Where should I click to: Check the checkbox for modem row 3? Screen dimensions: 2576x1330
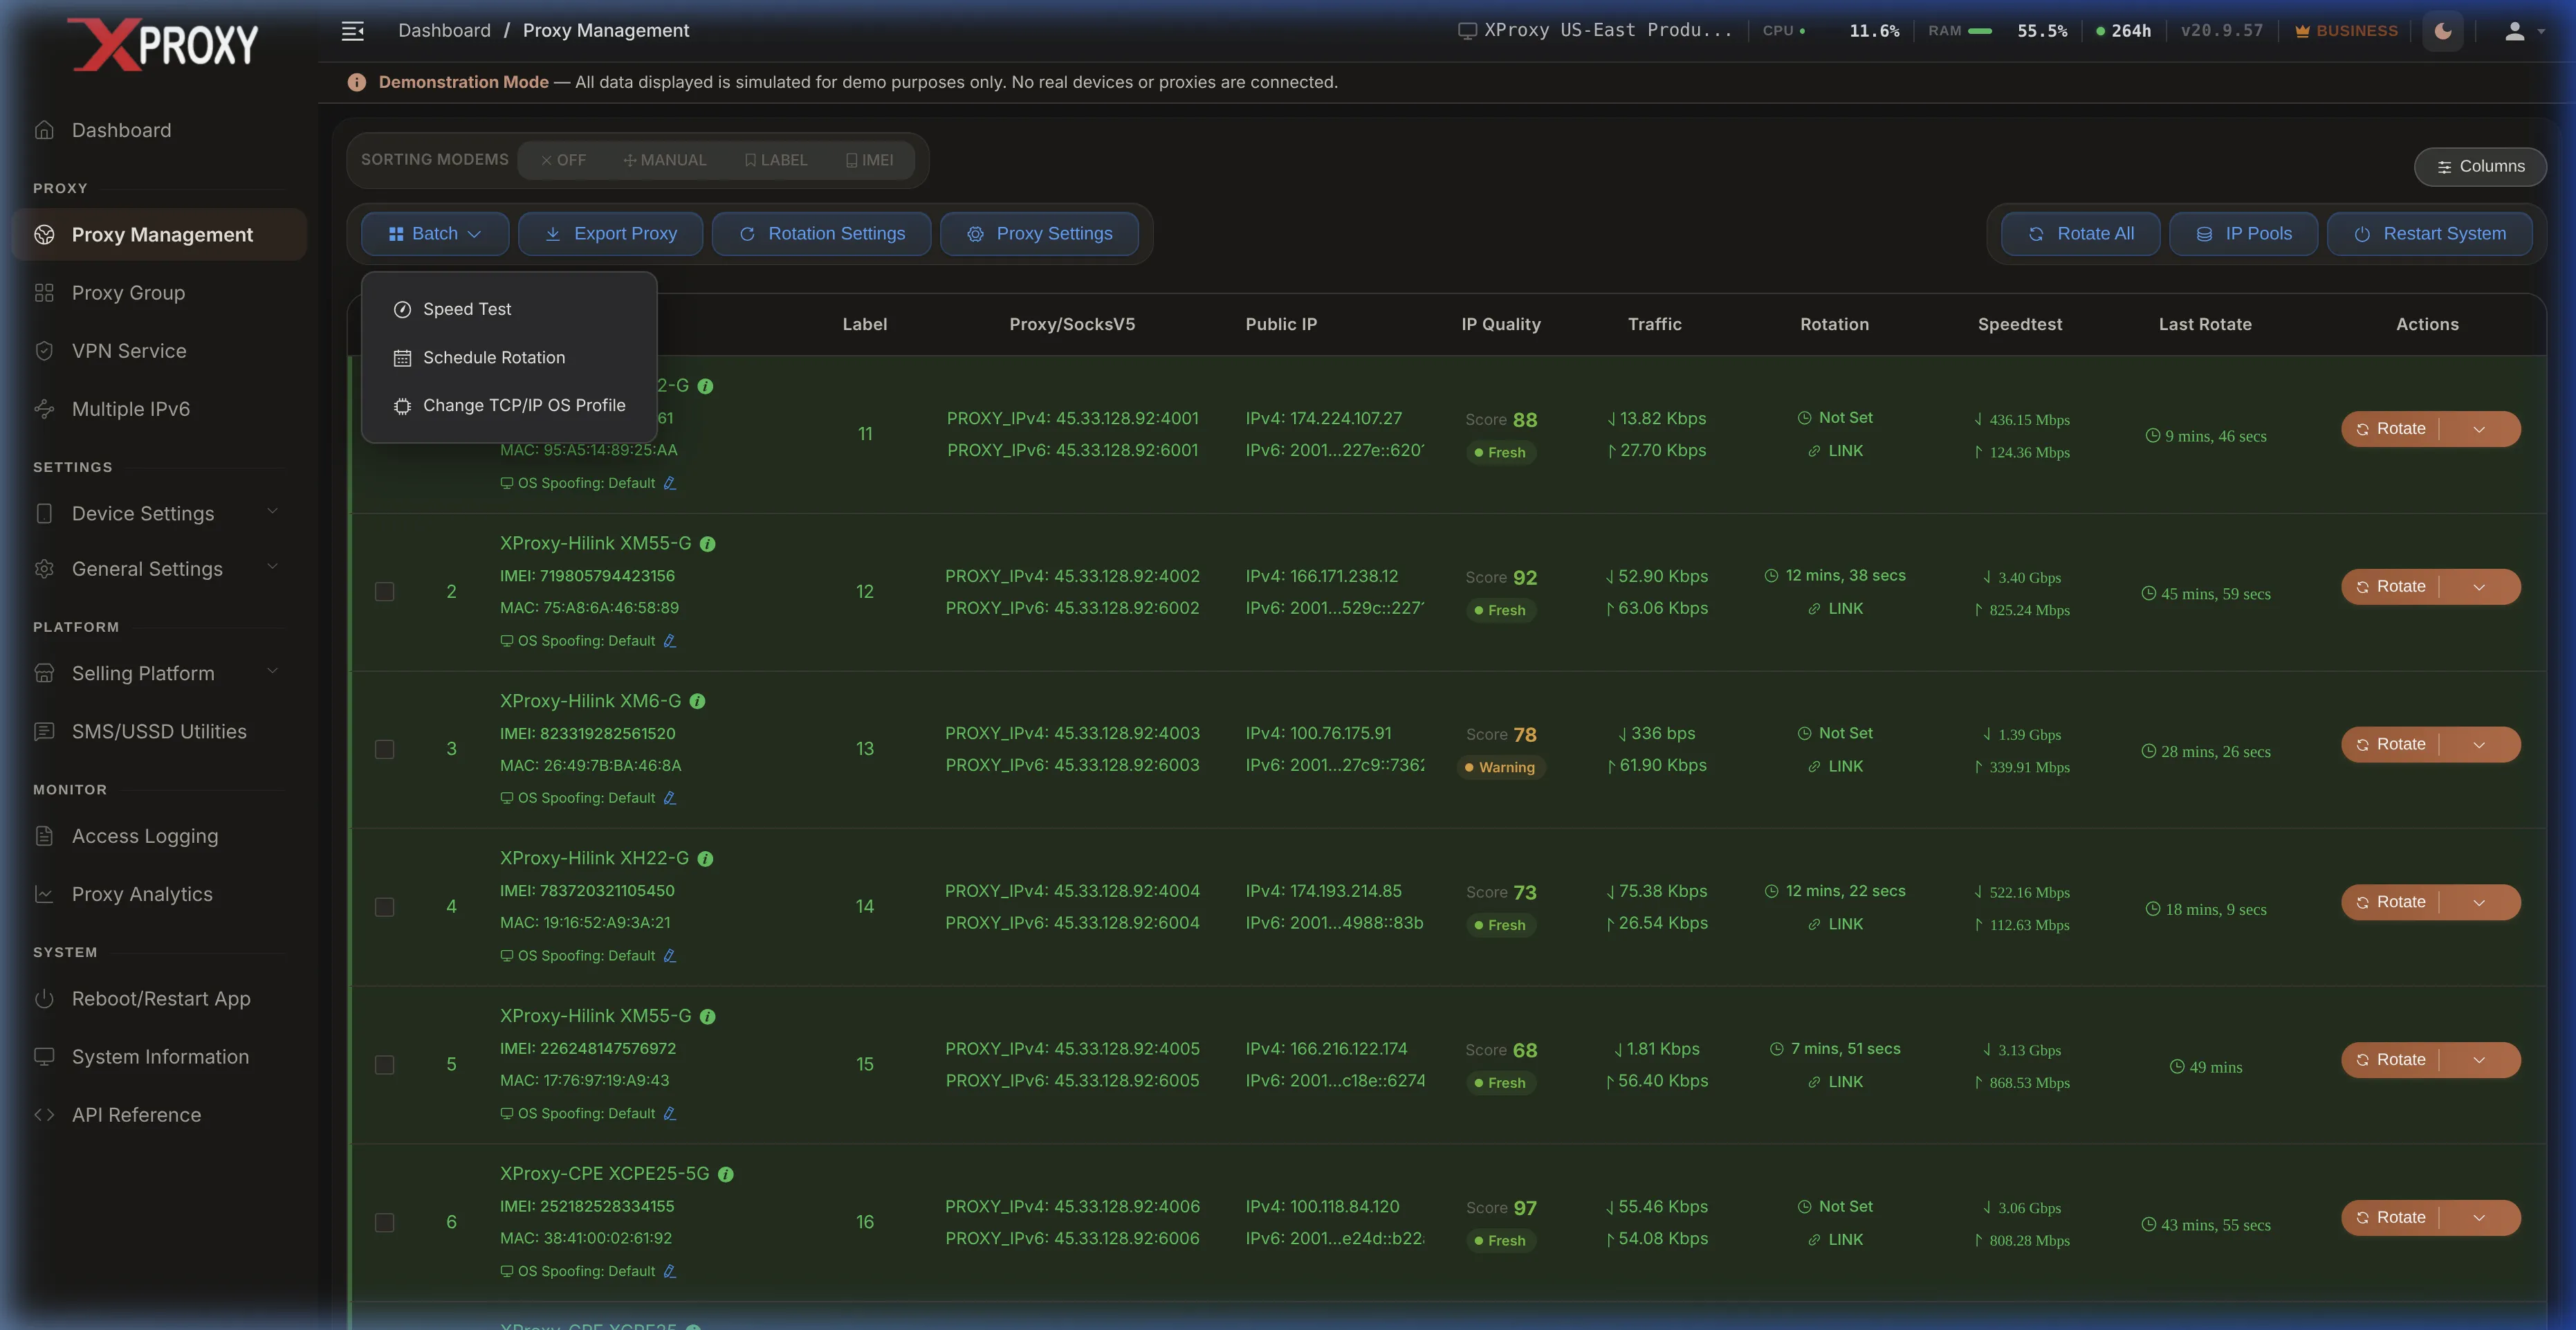[x=384, y=750]
